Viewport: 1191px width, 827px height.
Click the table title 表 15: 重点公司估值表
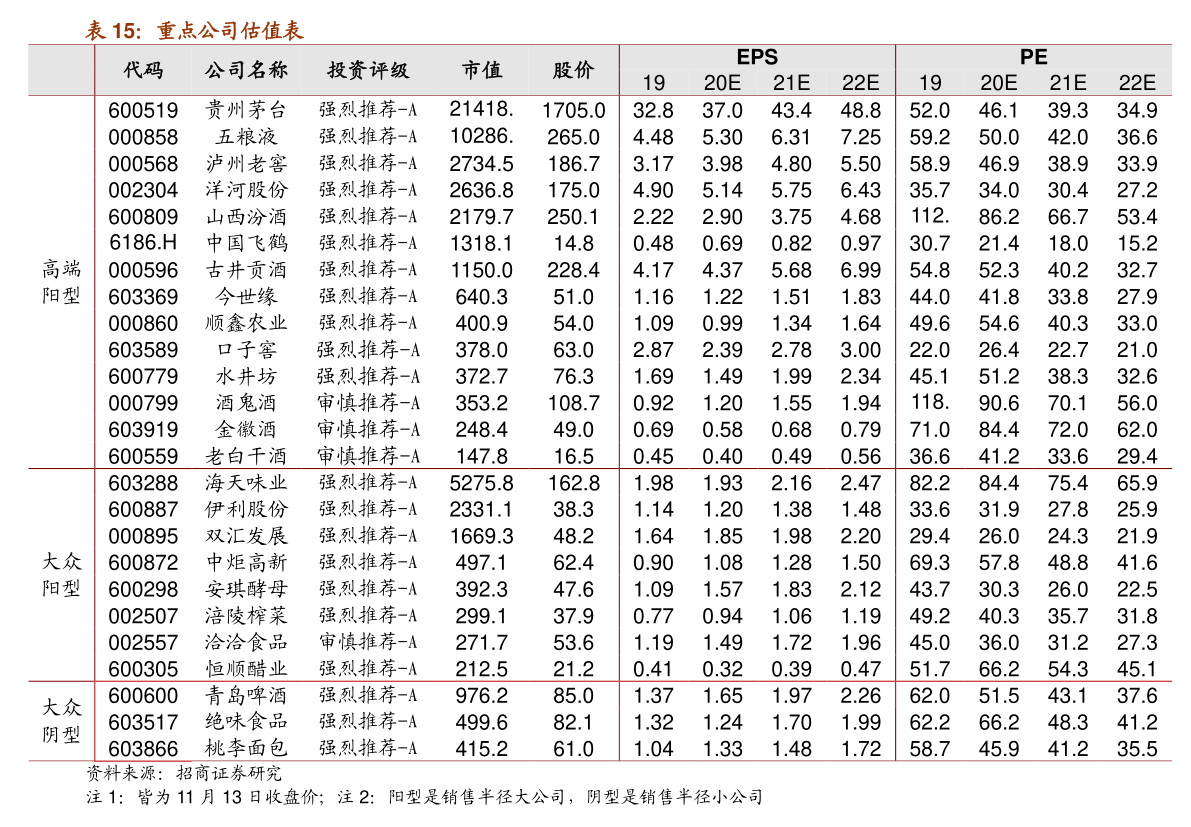tap(194, 30)
